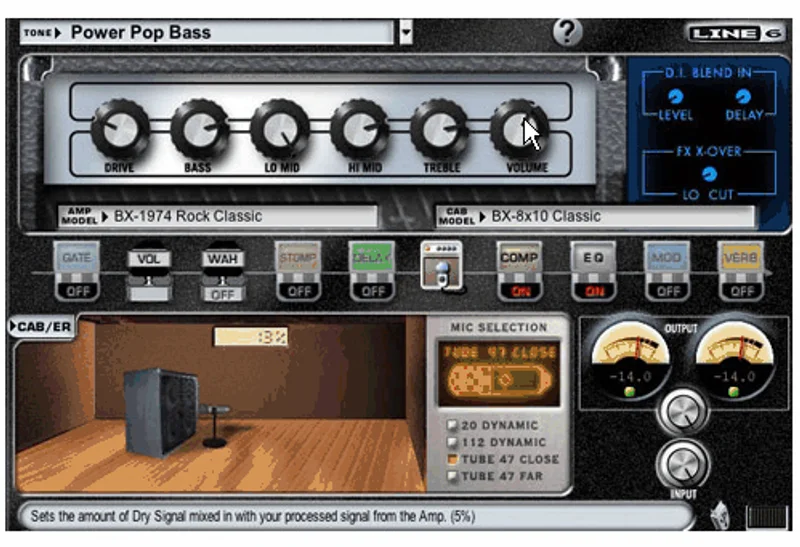Click the D.I. Blend Delay knob

743,96
